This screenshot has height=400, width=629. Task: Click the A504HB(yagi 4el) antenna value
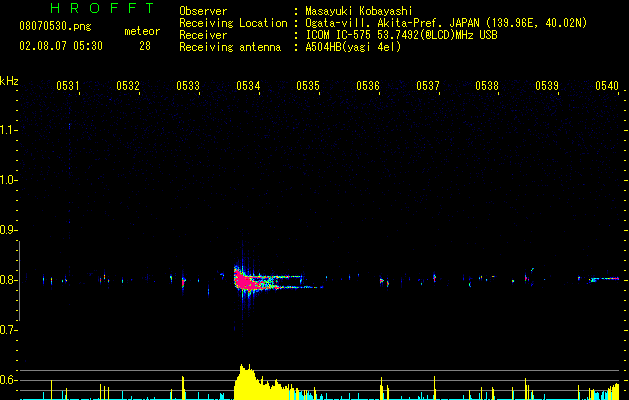pyautogui.click(x=353, y=47)
